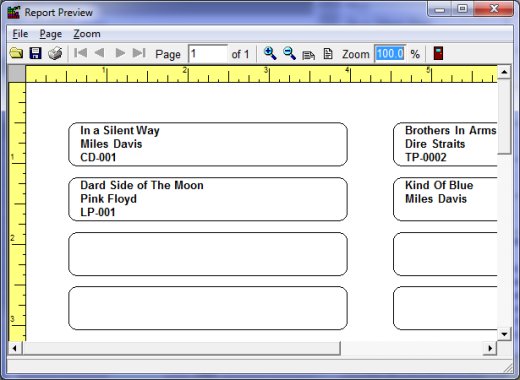
Task: Click the horizontal scrollbar left arrow
Action: click(14, 348)
